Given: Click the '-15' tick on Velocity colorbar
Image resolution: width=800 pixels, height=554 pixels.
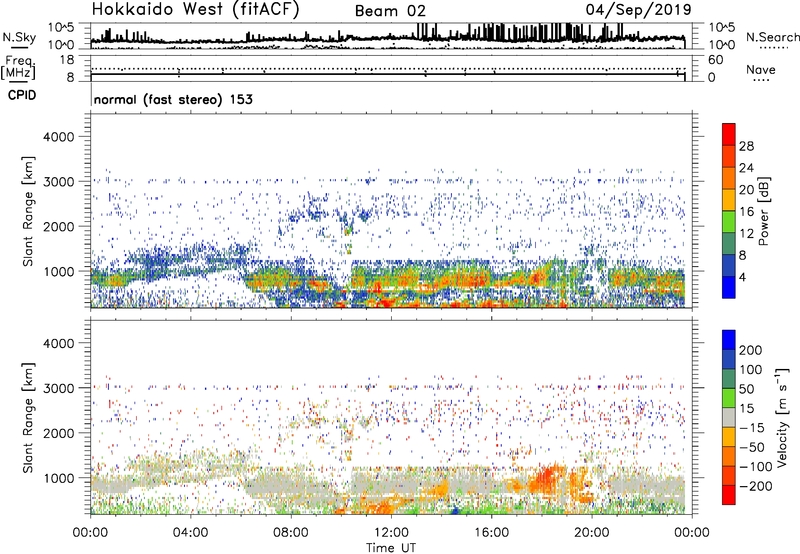Looking at the screenshot, I should [752, 428].
